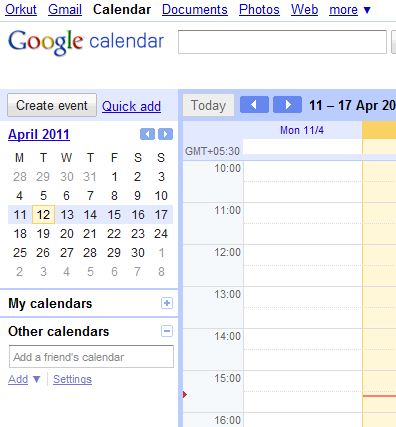Image resolution: width=396 pixels, height=427 pixels.
Task: Select April 20 in the mini calendar
Action: pyautogui.click(x=67, y=234)
